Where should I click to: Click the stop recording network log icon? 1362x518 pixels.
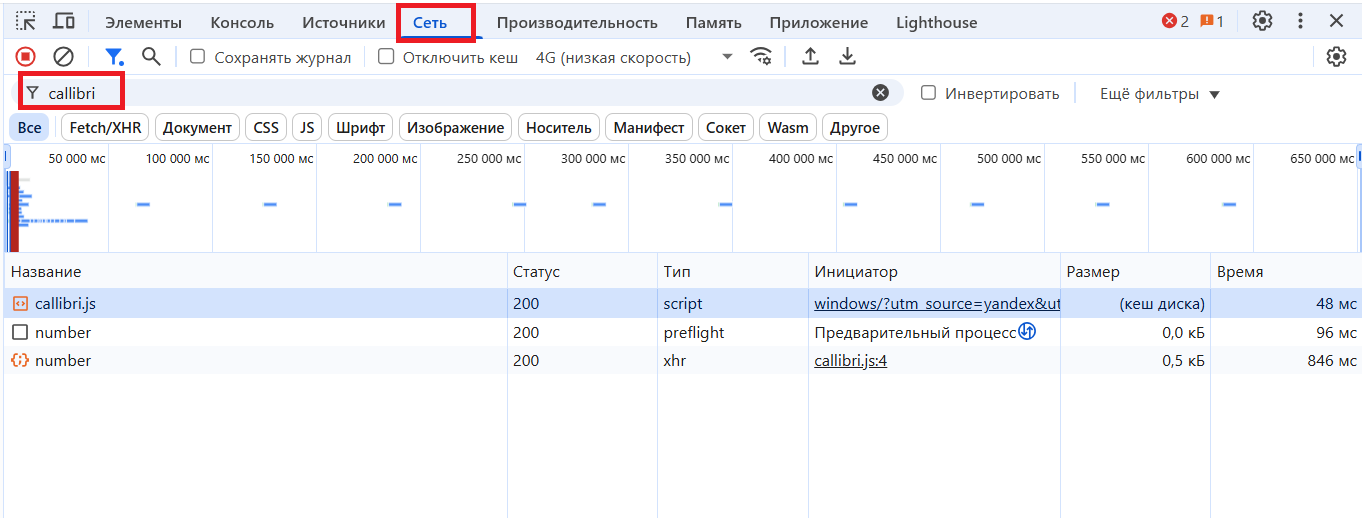pyautogui.click(x=26, y=57)
